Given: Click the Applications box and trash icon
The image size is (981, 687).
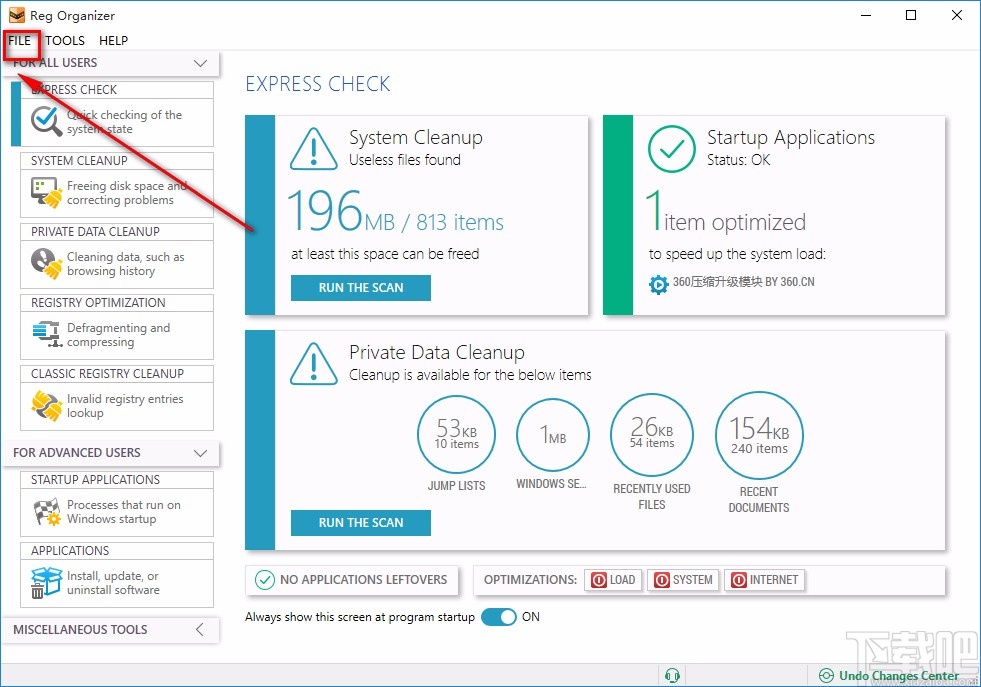Looking at the screenshot, I should pos(46,583).
